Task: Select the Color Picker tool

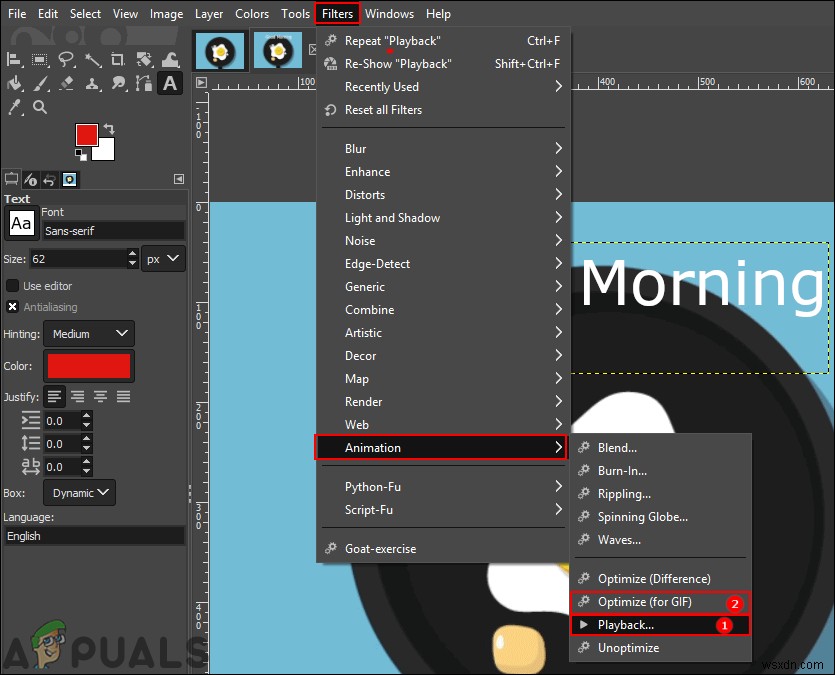Action: (x=14, y=107)
